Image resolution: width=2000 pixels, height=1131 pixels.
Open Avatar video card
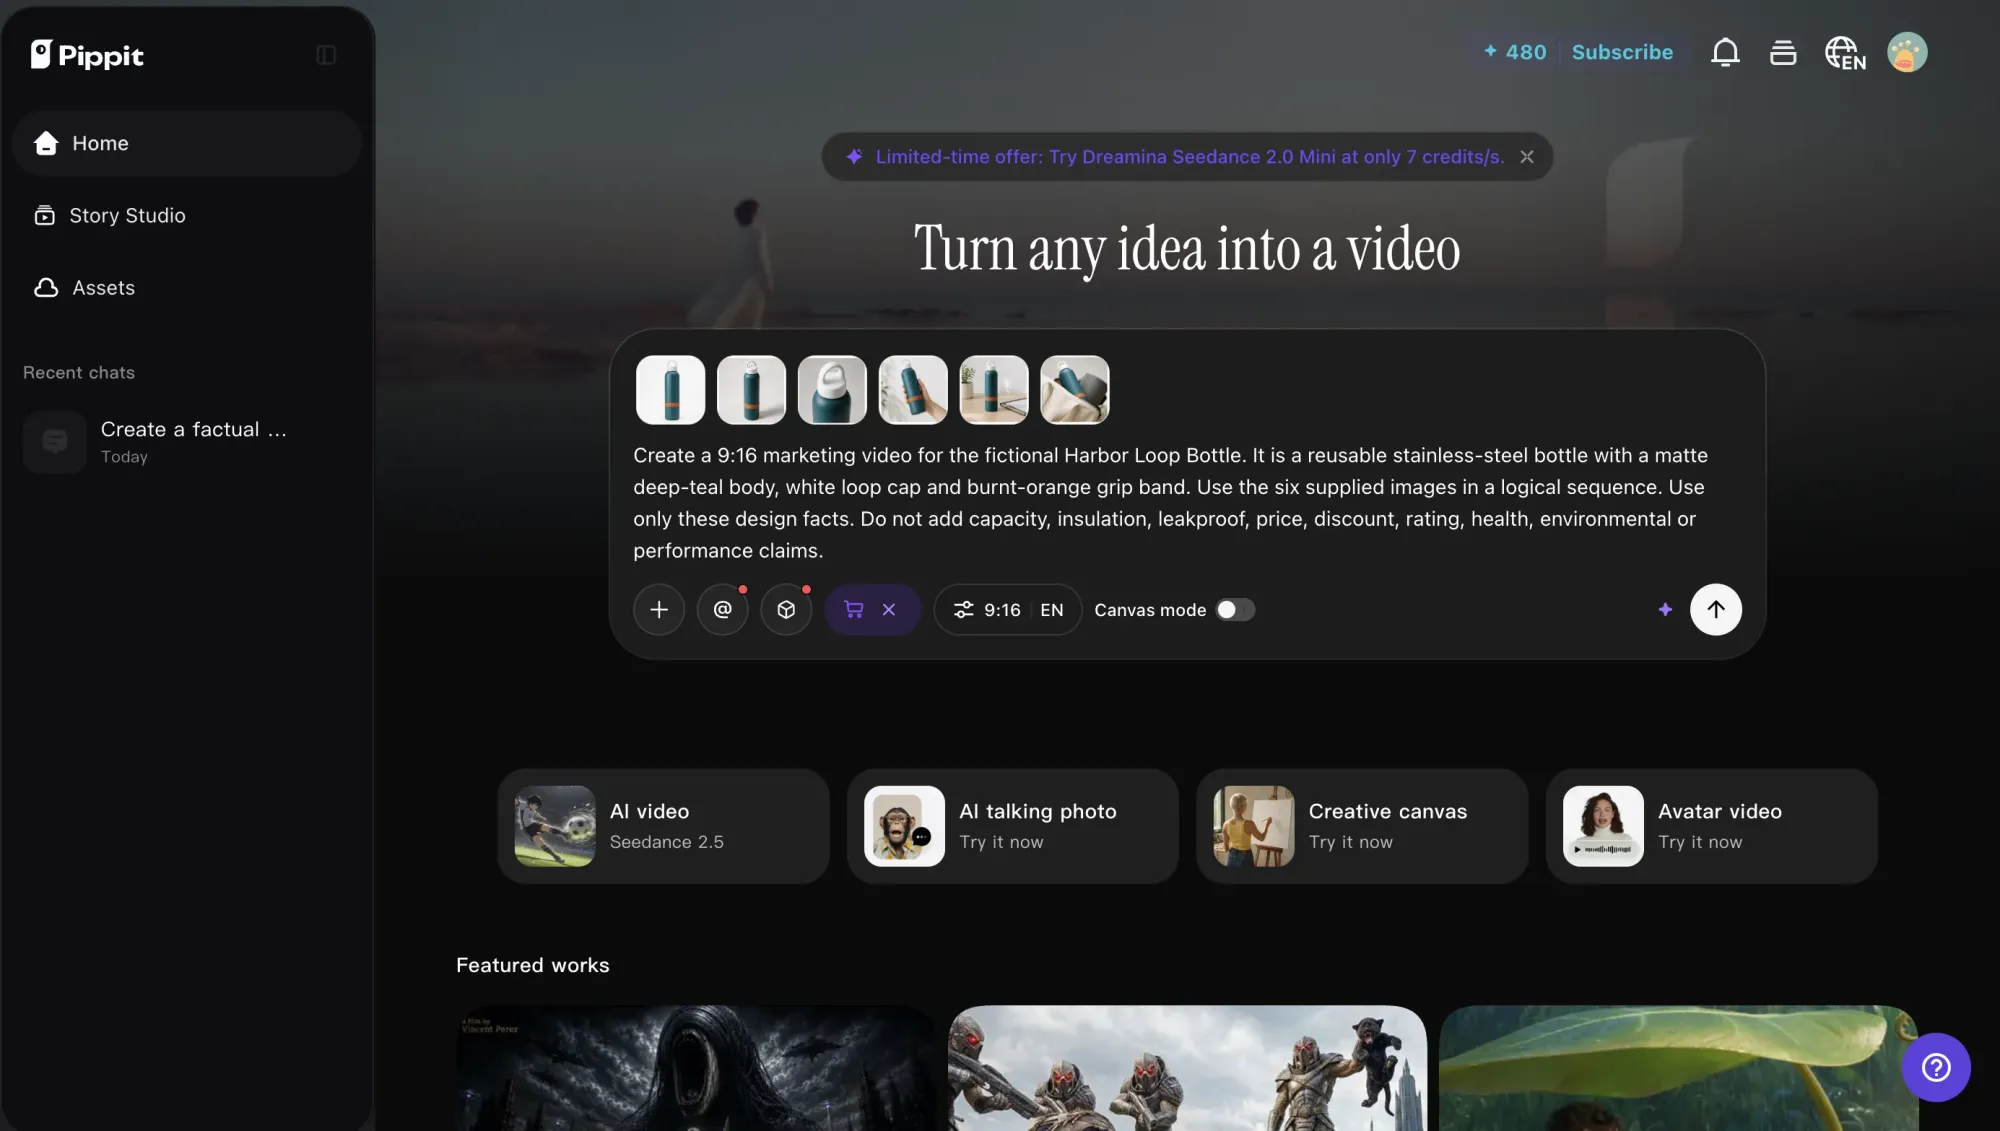(1712, 826)
